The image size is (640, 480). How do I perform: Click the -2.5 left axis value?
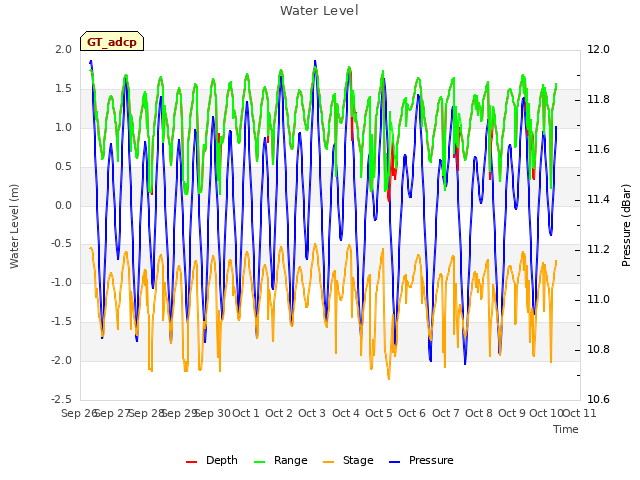[x=61, y=399]
